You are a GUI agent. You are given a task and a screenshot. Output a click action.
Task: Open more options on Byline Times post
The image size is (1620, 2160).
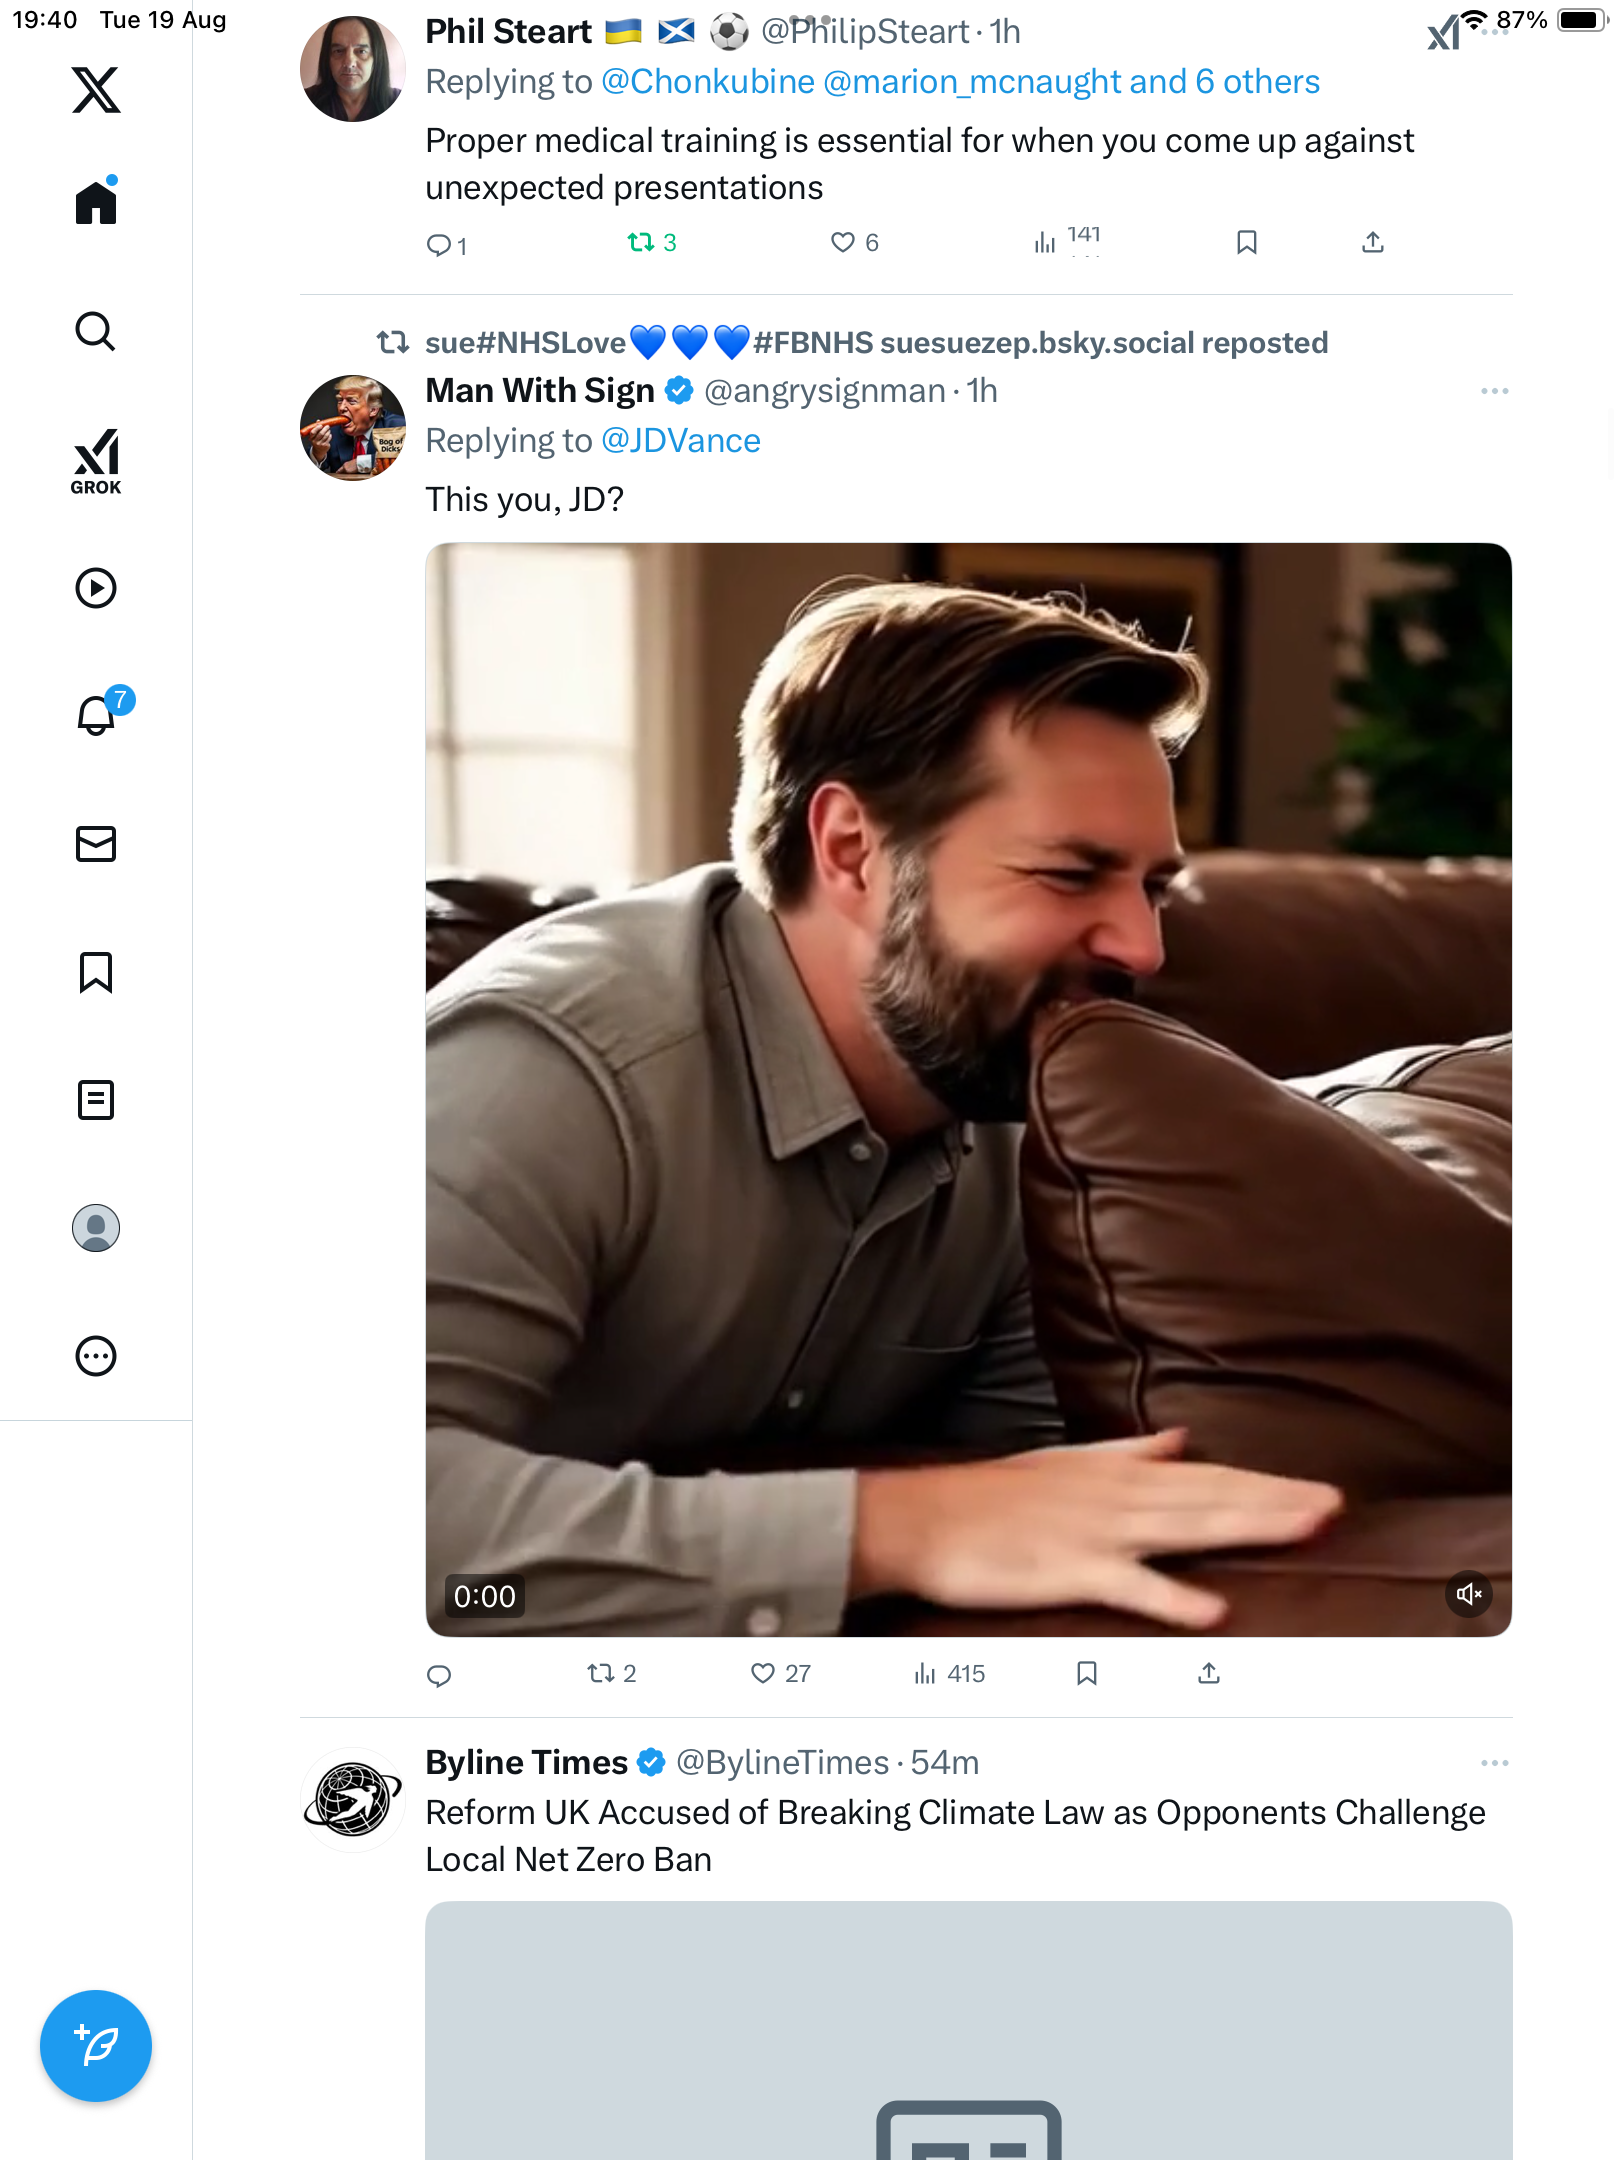[1494, 1763]
